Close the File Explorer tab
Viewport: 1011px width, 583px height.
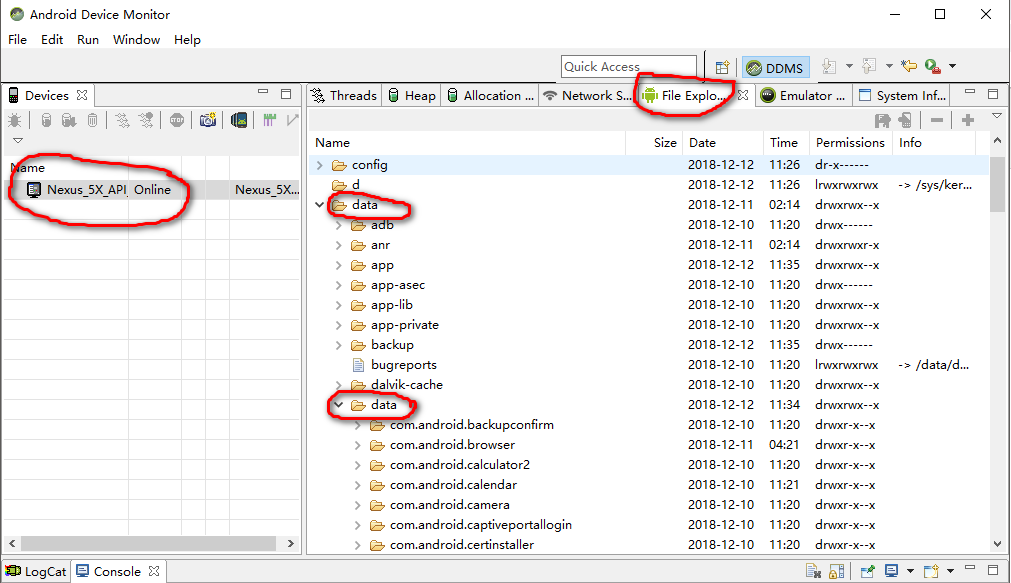click(x=743, y=95)
